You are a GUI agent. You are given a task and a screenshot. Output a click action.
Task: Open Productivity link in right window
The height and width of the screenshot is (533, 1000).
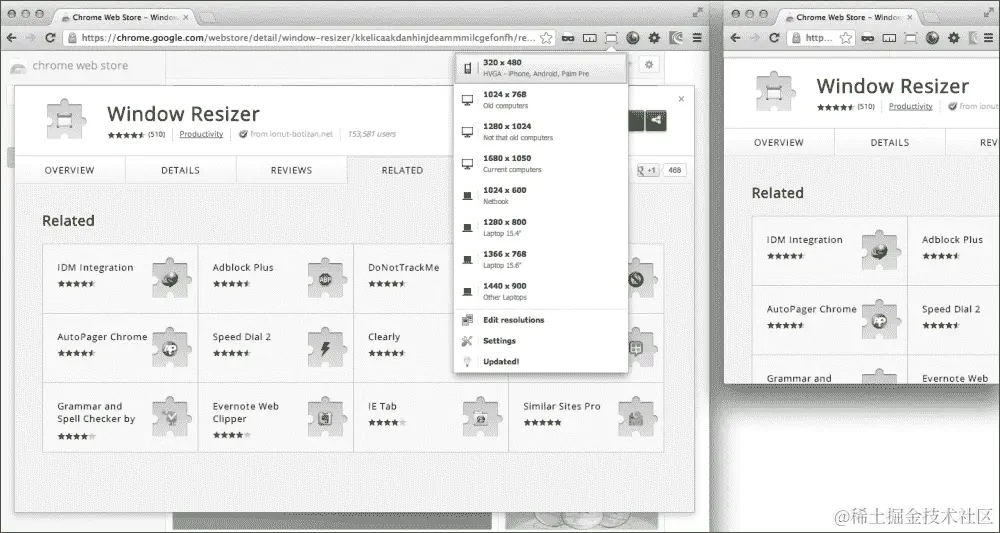[x=911, y=106]
